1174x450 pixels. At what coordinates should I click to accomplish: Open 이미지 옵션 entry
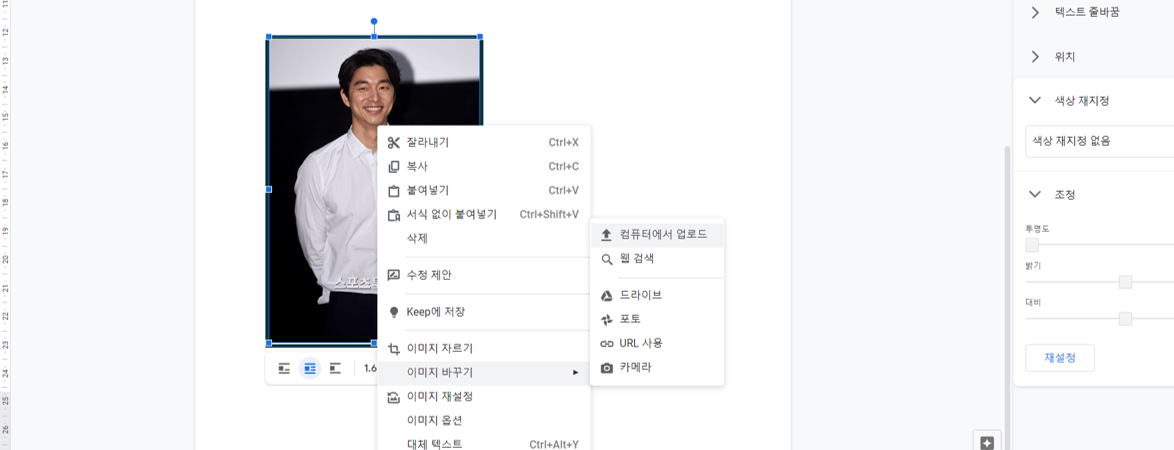click(484, 421)
